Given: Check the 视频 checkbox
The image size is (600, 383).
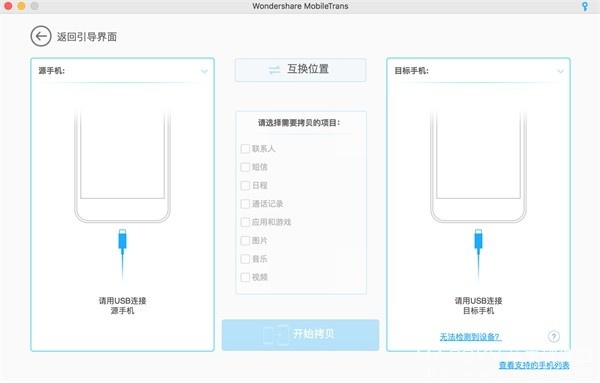Looking at the screenshot, I should 245,277.
